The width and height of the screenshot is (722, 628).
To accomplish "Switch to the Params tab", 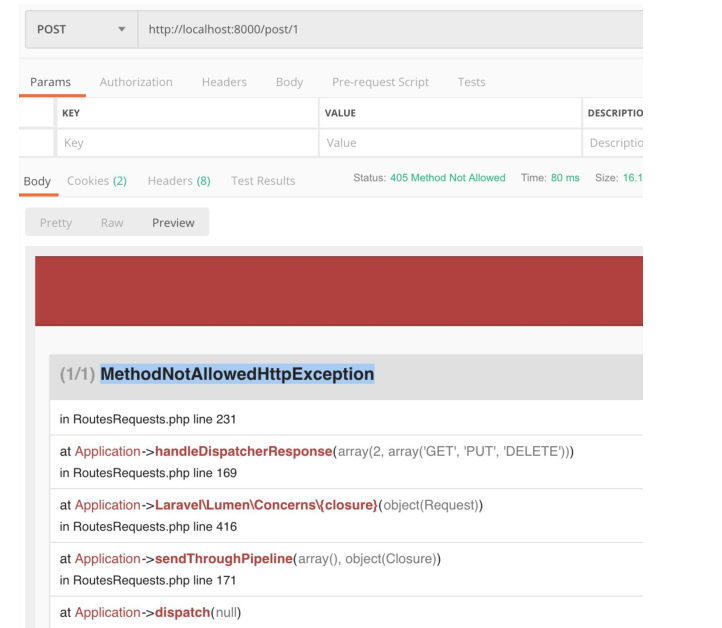I will click(x=51, y=82).
